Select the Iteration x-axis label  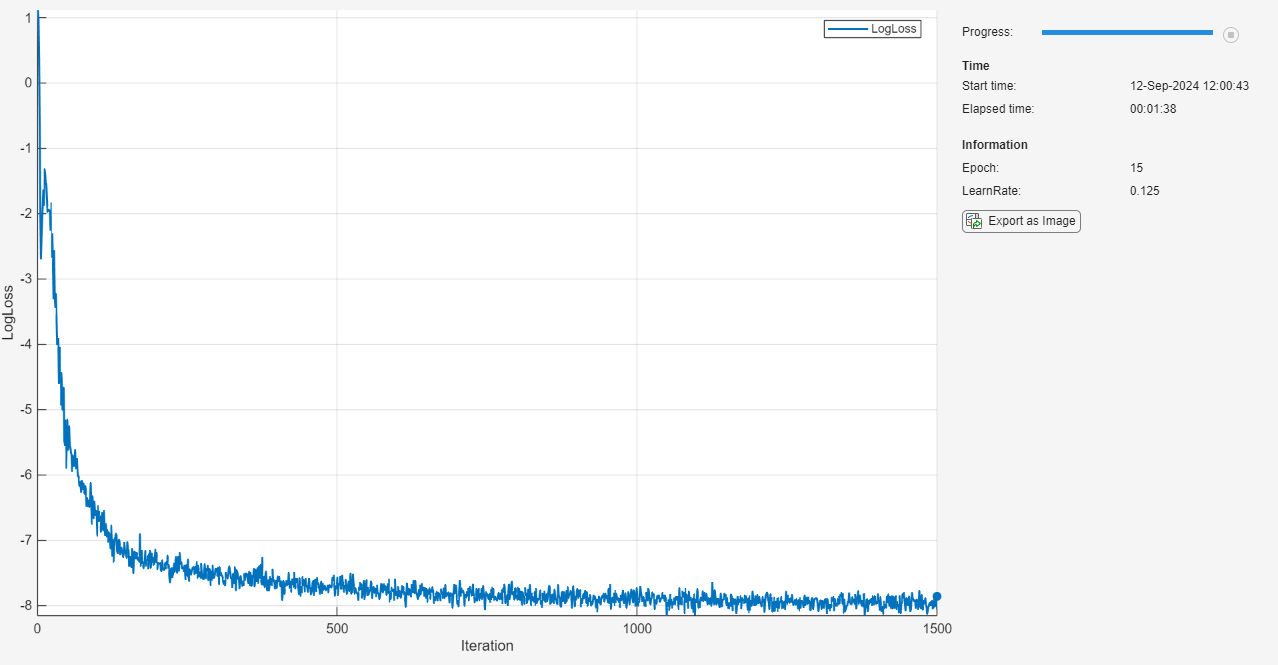tap(487, 646)
